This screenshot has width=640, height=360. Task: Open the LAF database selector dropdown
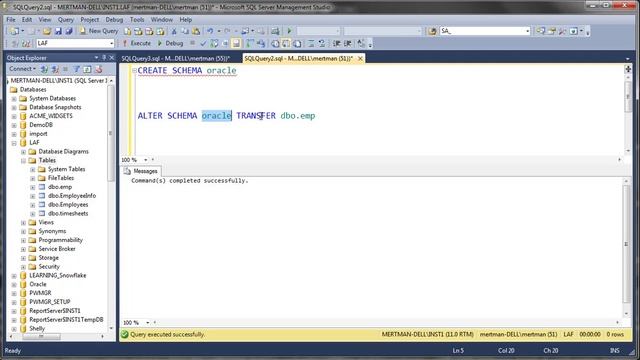coord(111,43)
